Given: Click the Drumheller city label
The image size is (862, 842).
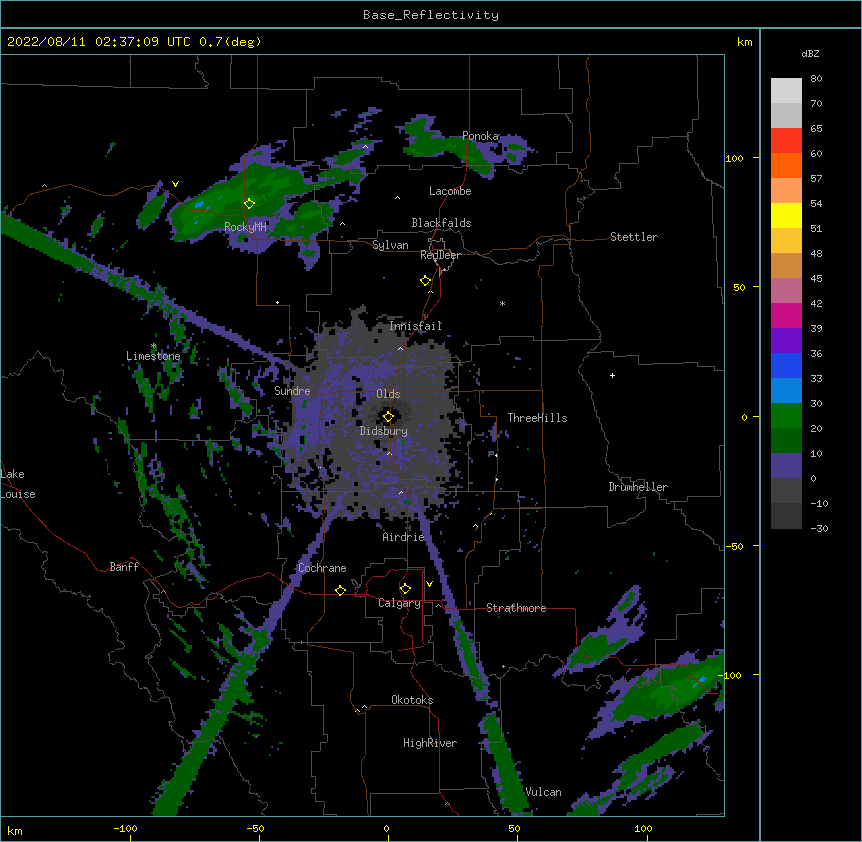Looking at the screenshot, I should (638, 487).
